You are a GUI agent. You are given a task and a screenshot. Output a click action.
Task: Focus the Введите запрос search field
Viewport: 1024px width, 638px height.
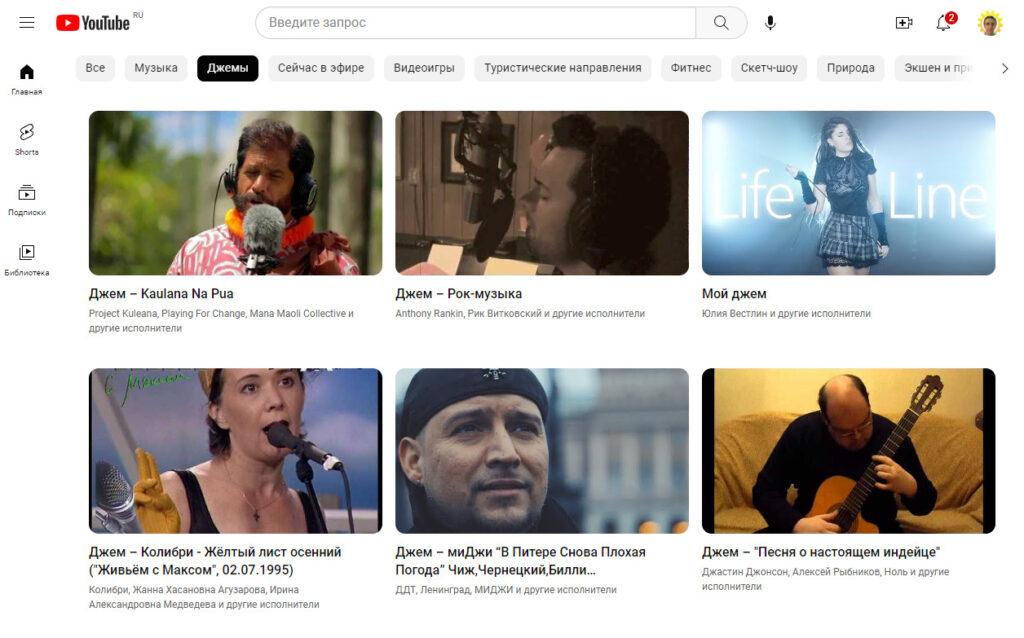tap(475, 23)
